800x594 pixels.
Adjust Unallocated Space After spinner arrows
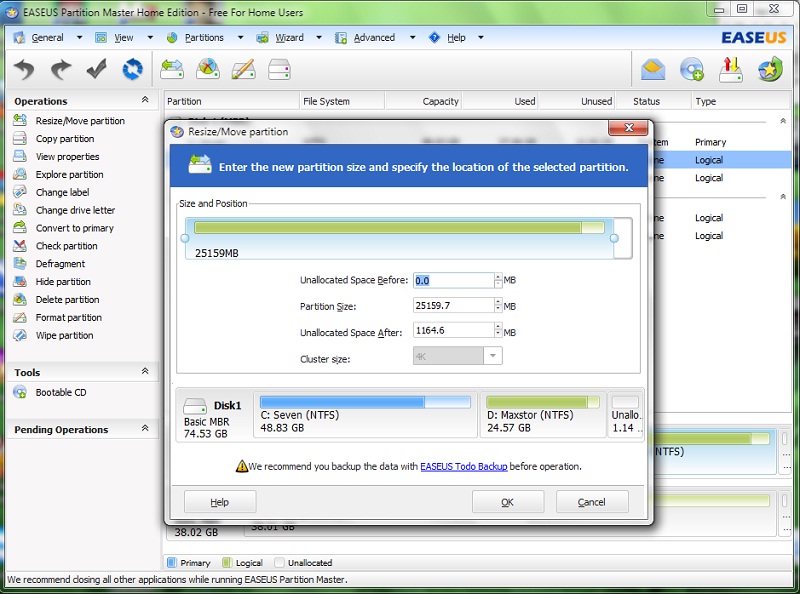(x=498, y=331)
